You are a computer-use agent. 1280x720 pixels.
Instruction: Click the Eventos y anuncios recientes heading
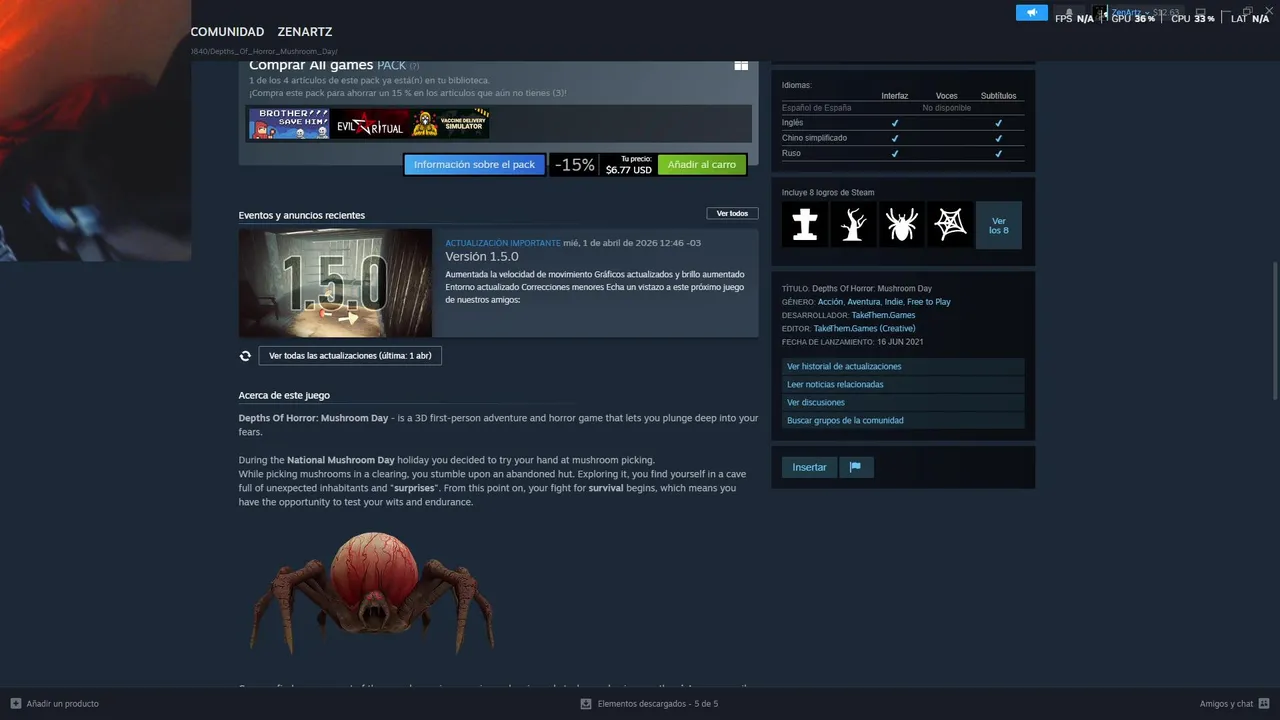302,215
